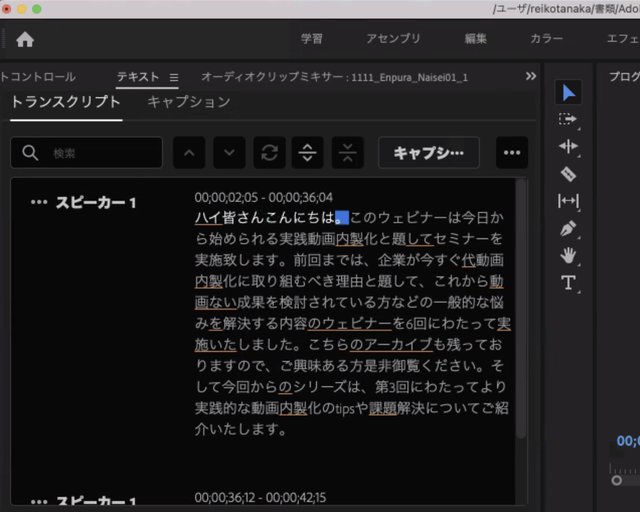Select the Pen tool
The width and height of the screenshot is (640, 512).
point(568,228)
